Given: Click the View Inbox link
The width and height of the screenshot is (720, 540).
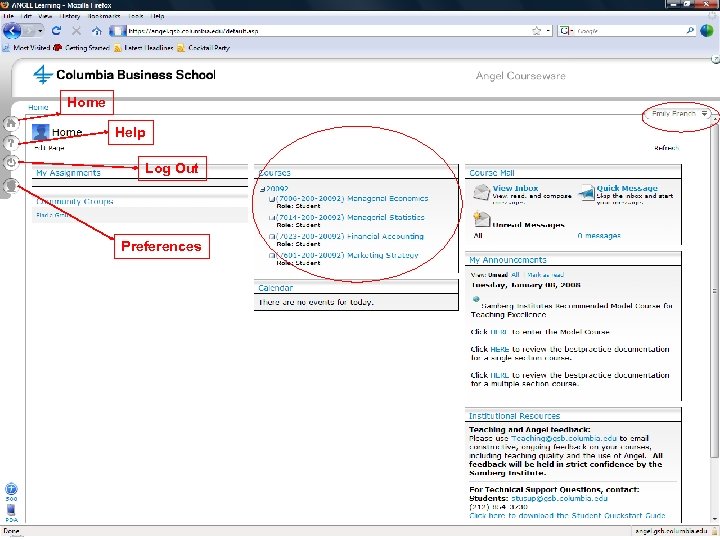Looking at the screenshot, I should click(x=515, y=188).
